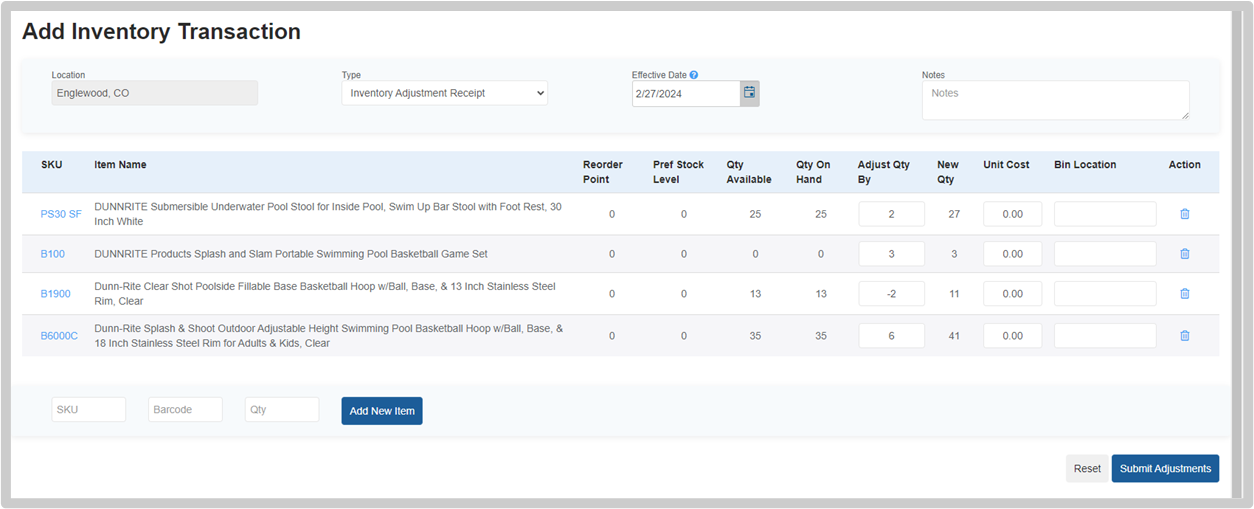Screen dimensions: 1254x509
Task: Remove the B6000C row using trash icon
Action: click(x=1185, y=336)
